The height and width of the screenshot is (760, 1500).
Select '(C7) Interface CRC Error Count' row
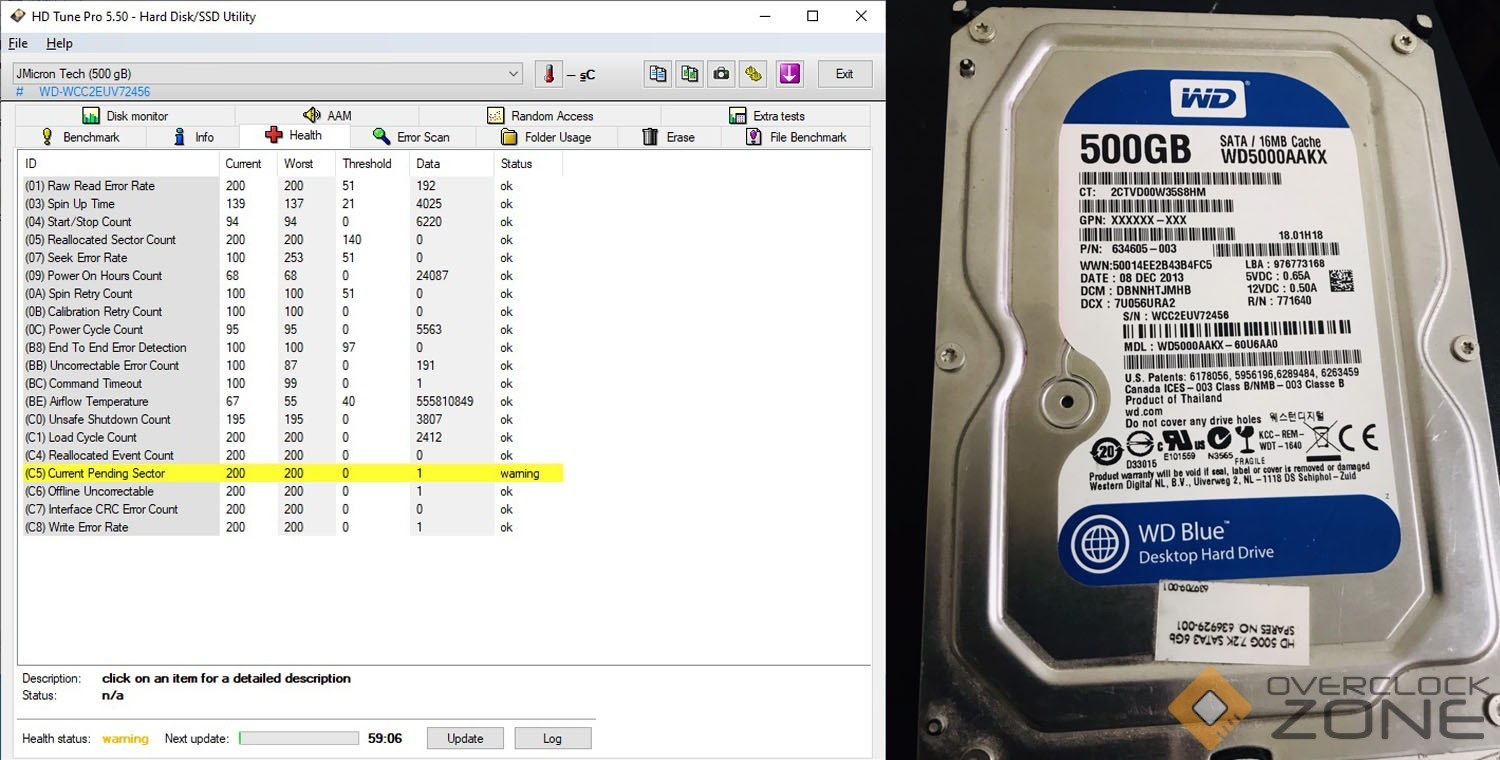coord(292,510)
